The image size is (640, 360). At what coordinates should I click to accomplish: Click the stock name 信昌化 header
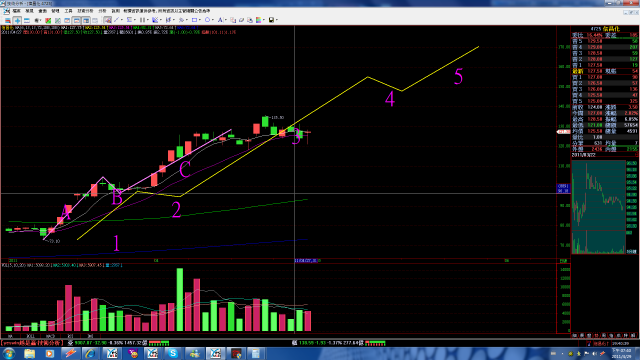611,29
